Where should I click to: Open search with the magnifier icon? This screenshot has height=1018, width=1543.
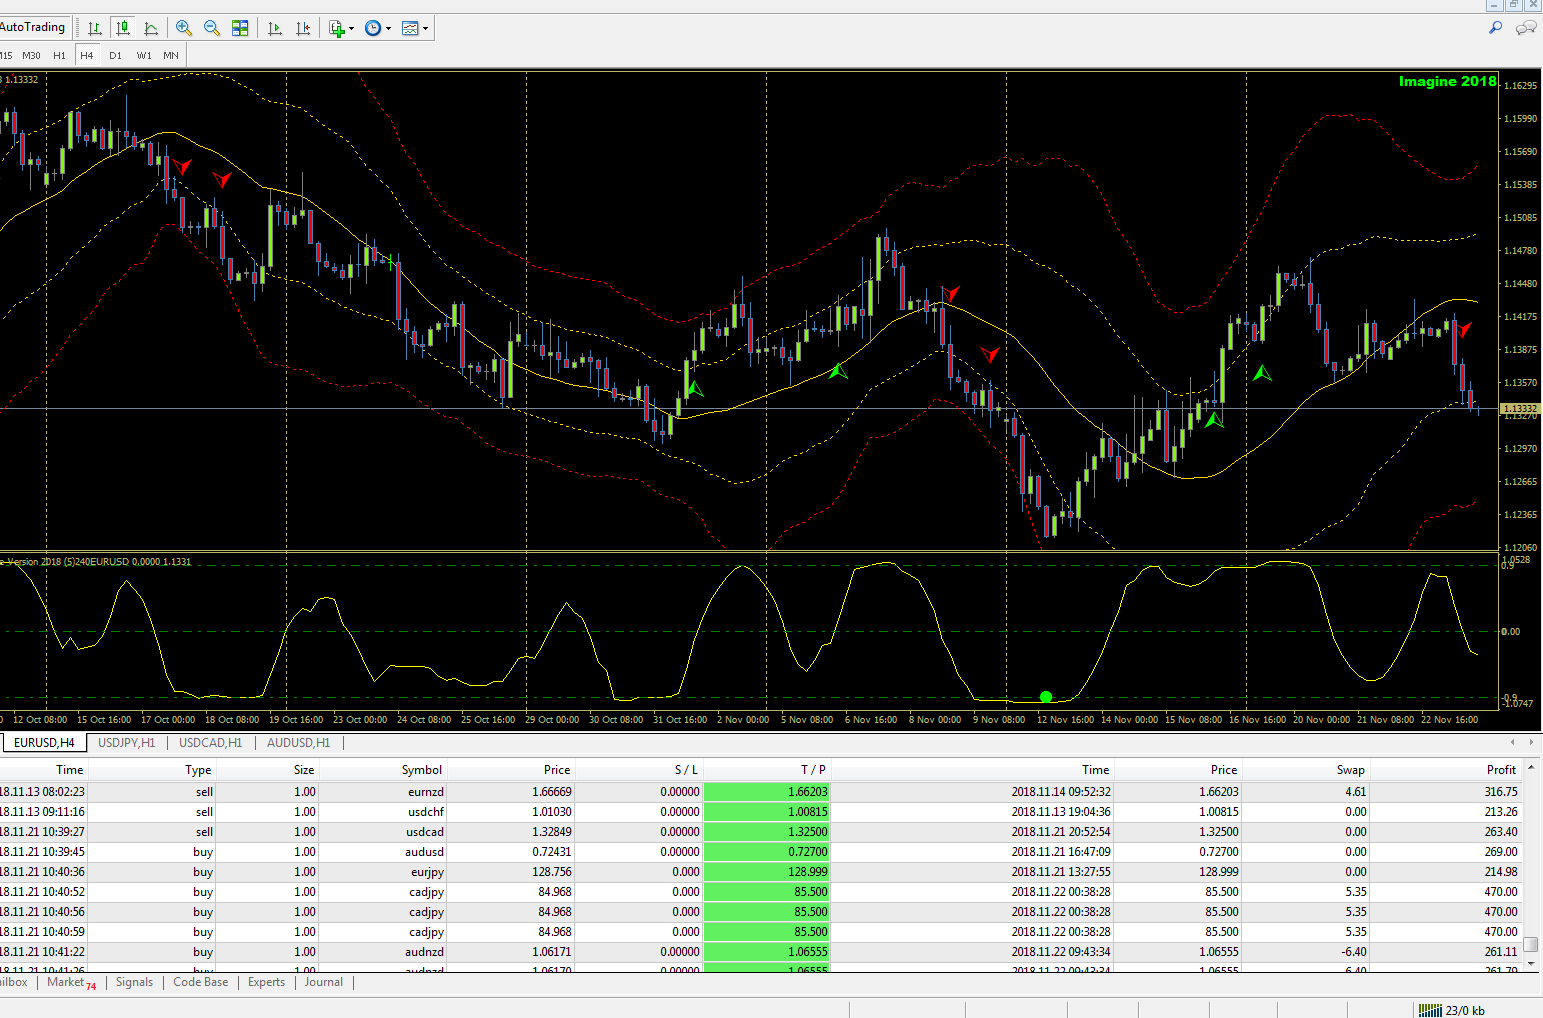point(1495,28)
